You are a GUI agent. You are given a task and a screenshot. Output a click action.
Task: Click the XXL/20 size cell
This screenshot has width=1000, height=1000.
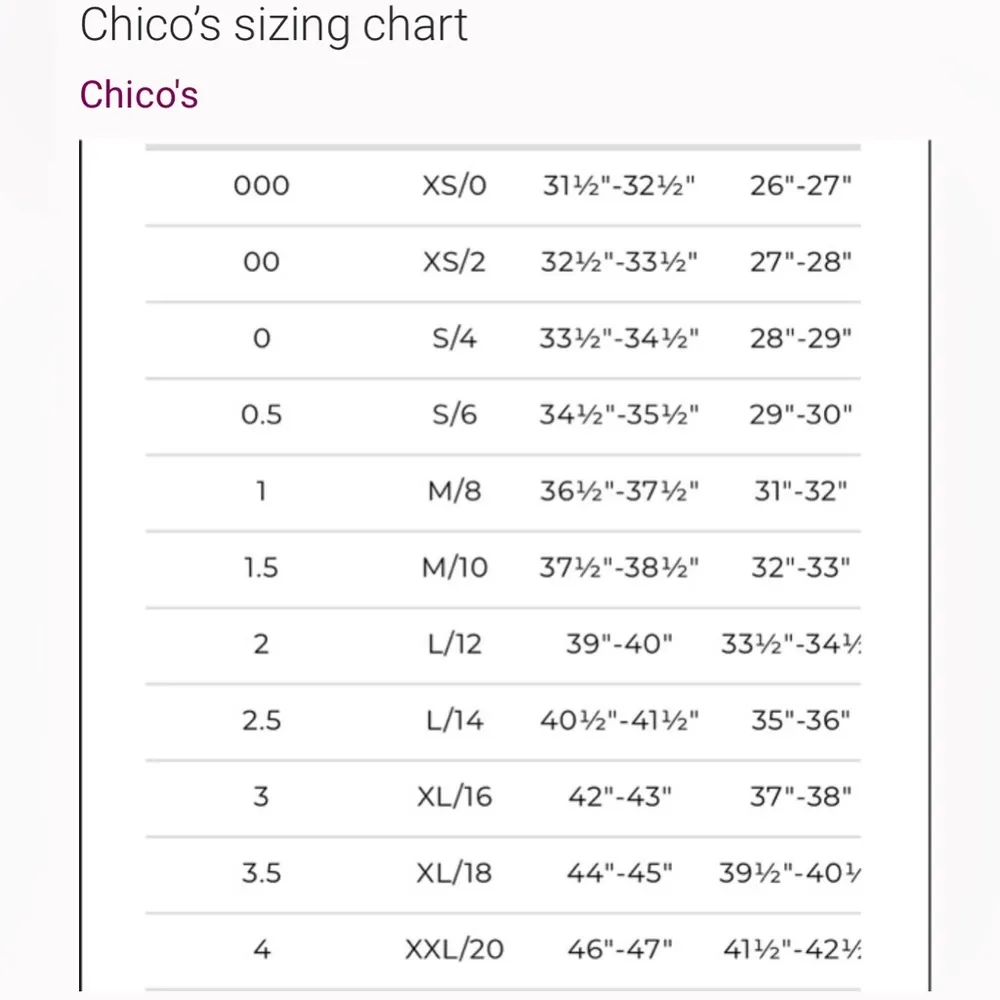(x=455, y=950)
